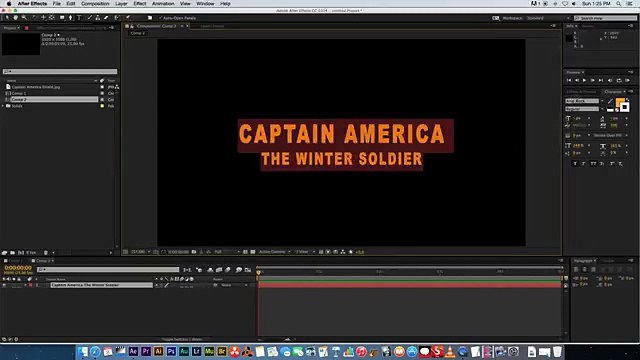Open the layer Parent None dropdown

pyautogui.click(x=234, y=285)
